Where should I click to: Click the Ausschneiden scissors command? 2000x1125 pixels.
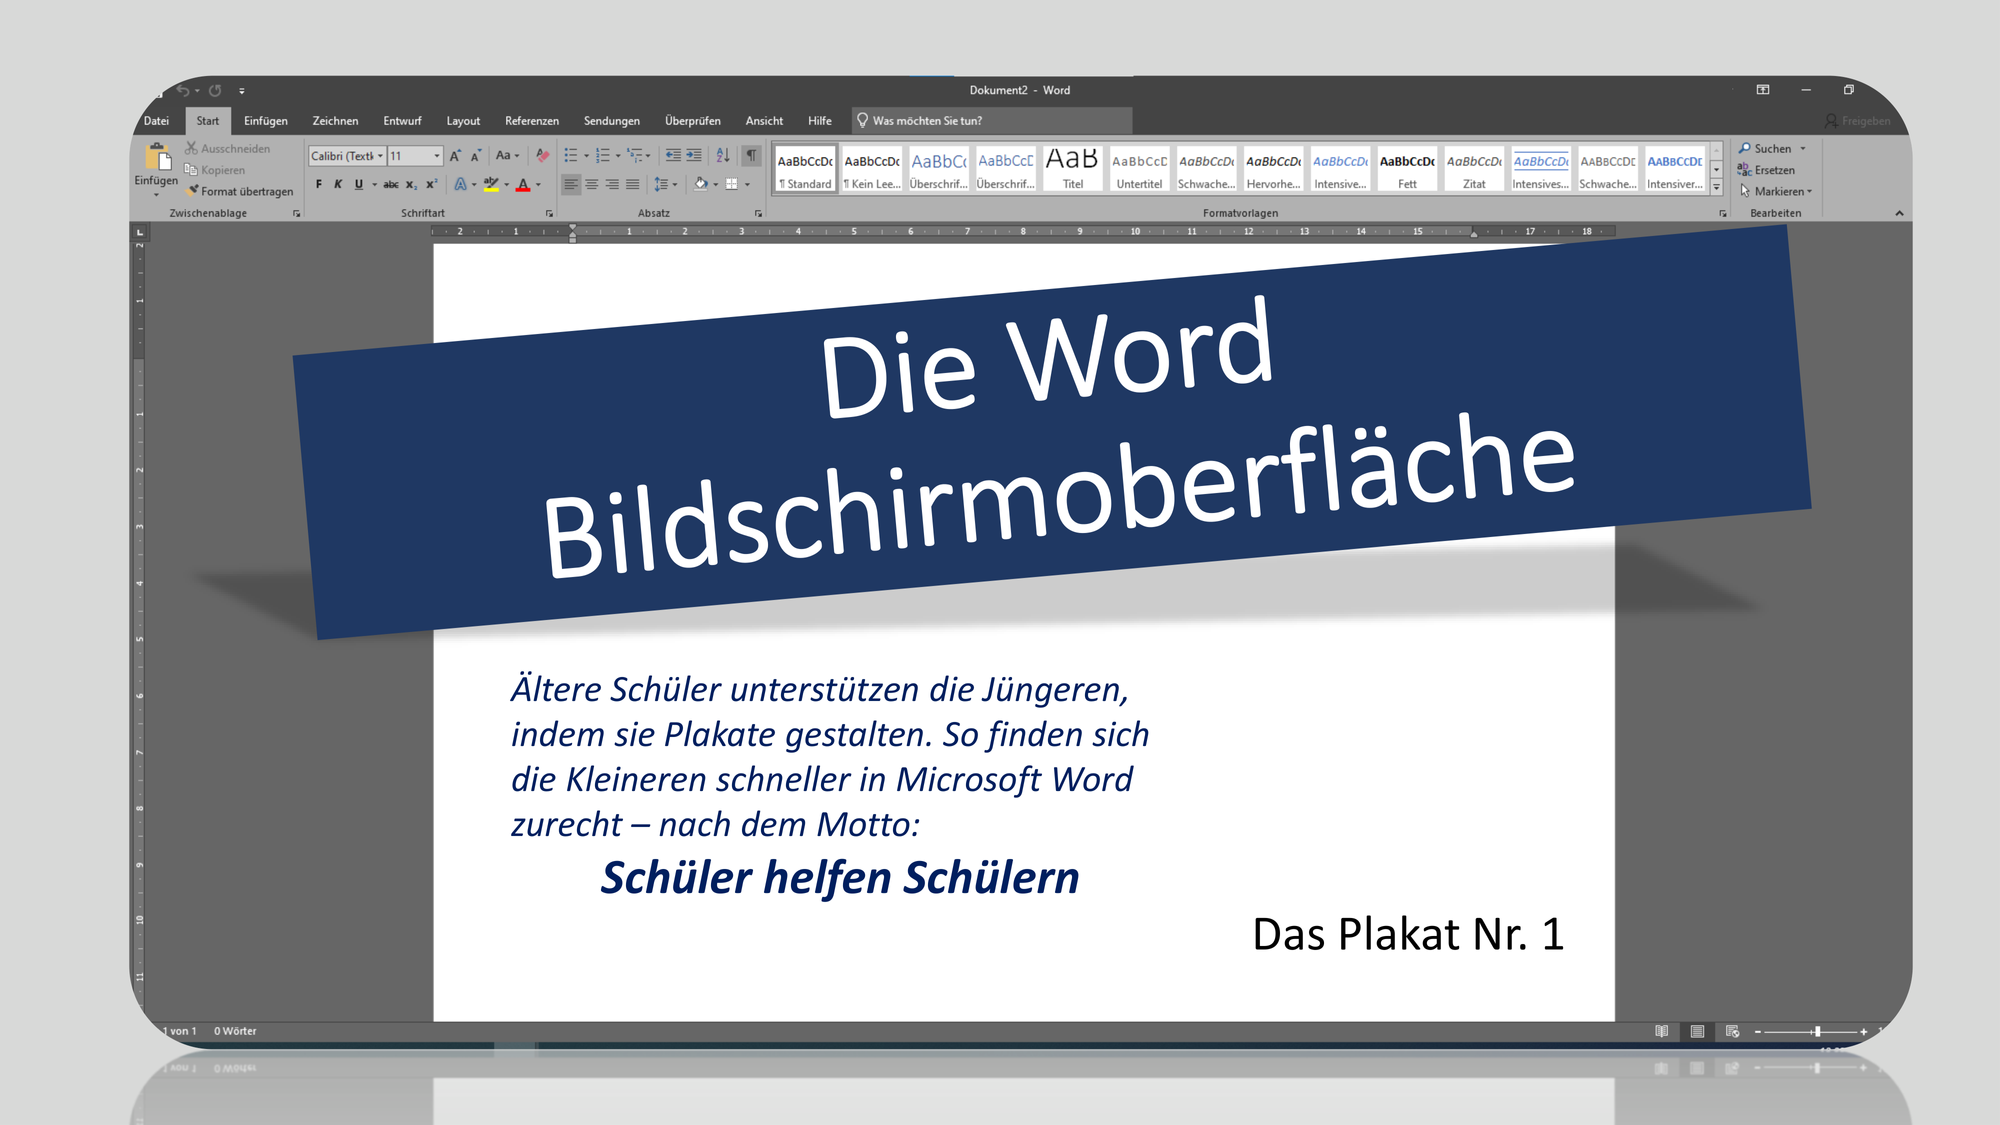point(228,149)
